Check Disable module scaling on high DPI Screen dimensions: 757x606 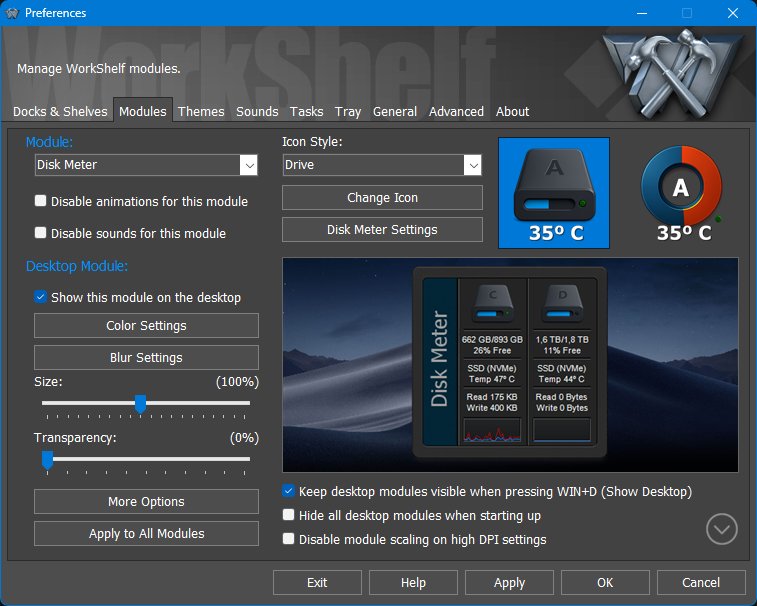(288, 538)
